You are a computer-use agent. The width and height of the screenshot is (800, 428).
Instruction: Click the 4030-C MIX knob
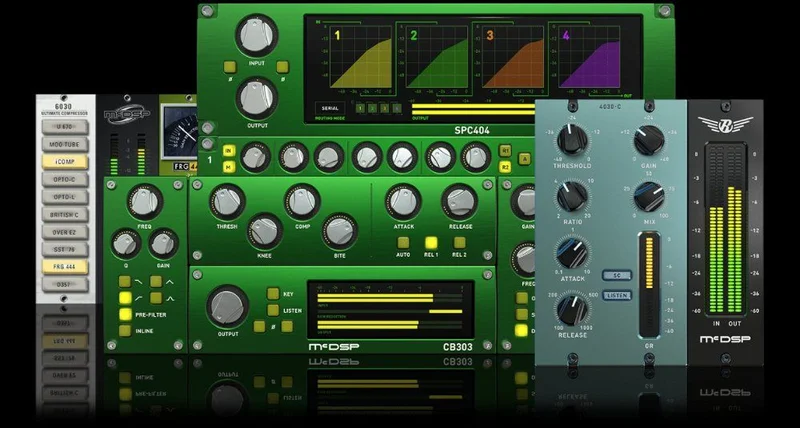pyautogui.click(x=649, y=196)
